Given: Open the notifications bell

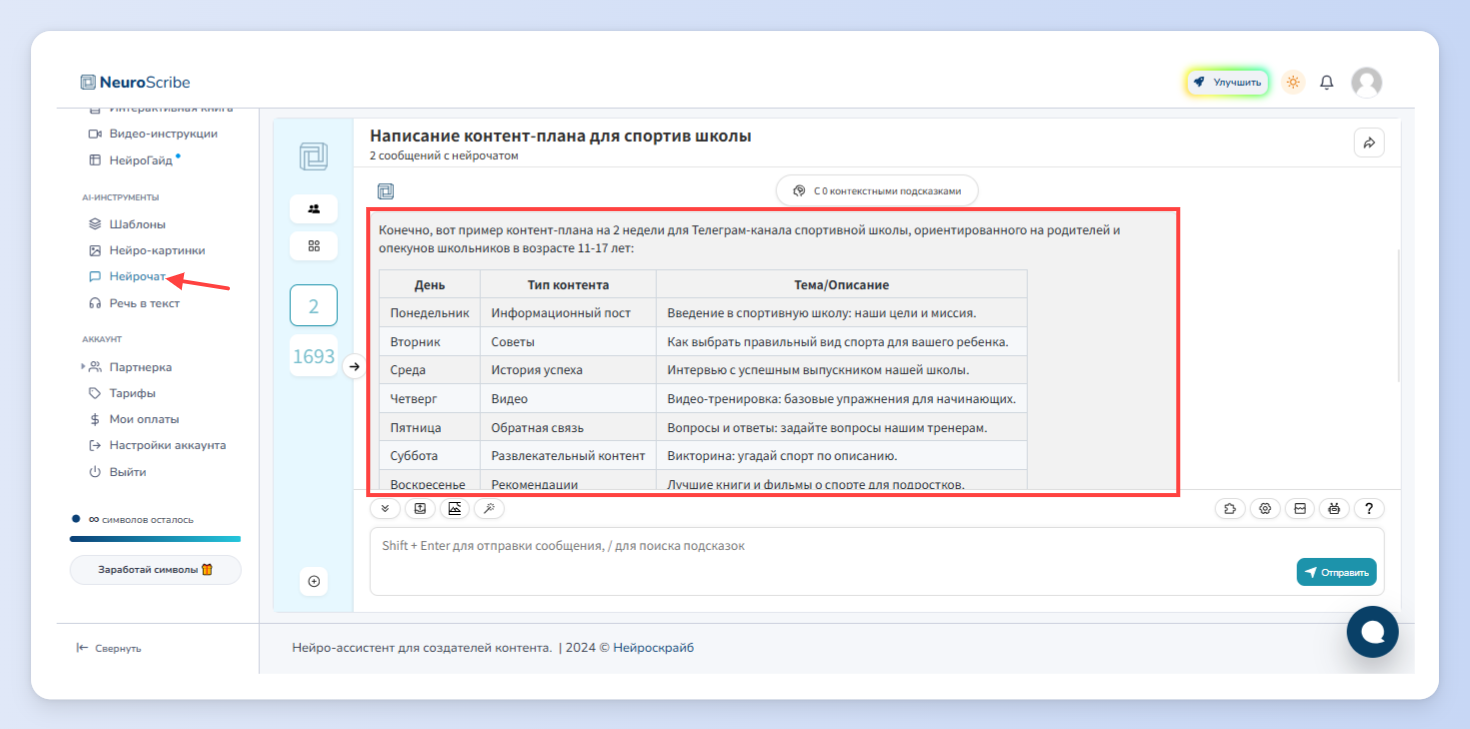Looking at the screenshot, I should [1327, 82].
